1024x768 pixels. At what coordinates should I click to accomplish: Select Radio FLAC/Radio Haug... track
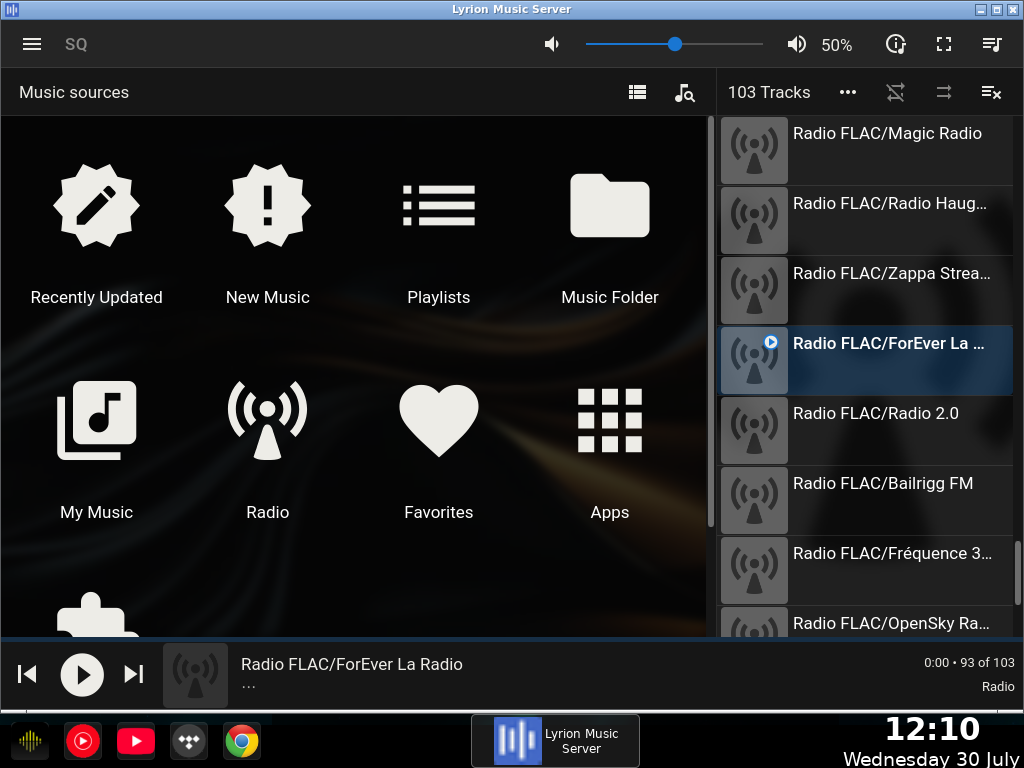point(865,221)
